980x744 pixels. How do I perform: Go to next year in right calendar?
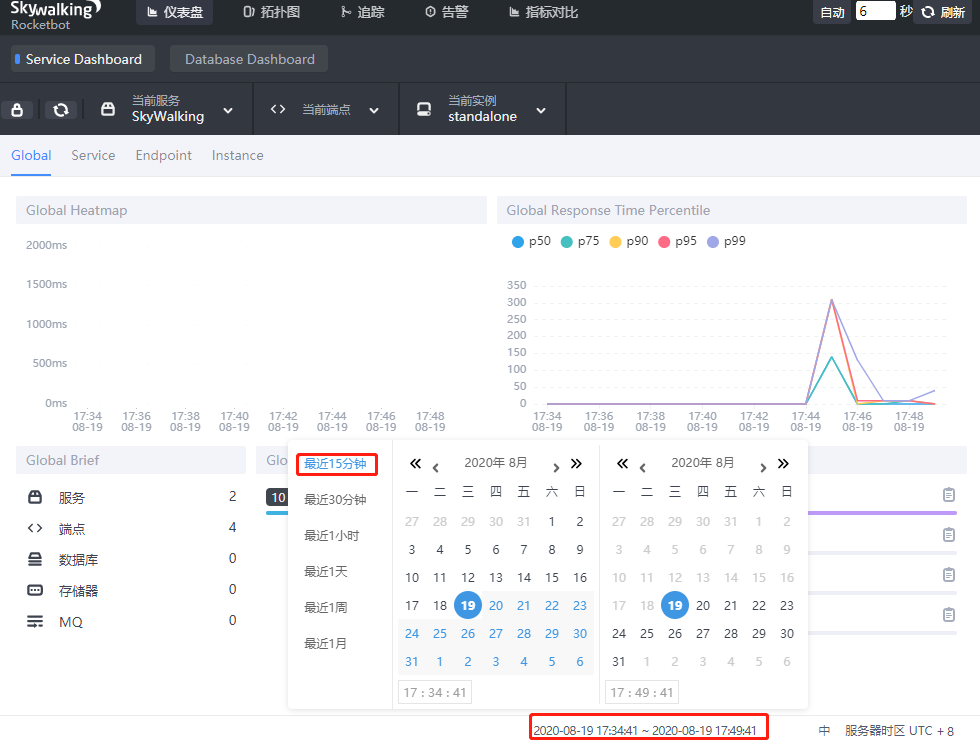783,463
